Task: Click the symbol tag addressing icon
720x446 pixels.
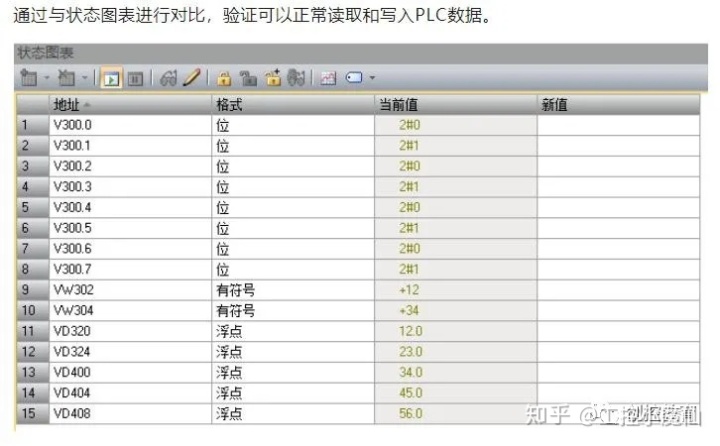Action: (354, 78)
